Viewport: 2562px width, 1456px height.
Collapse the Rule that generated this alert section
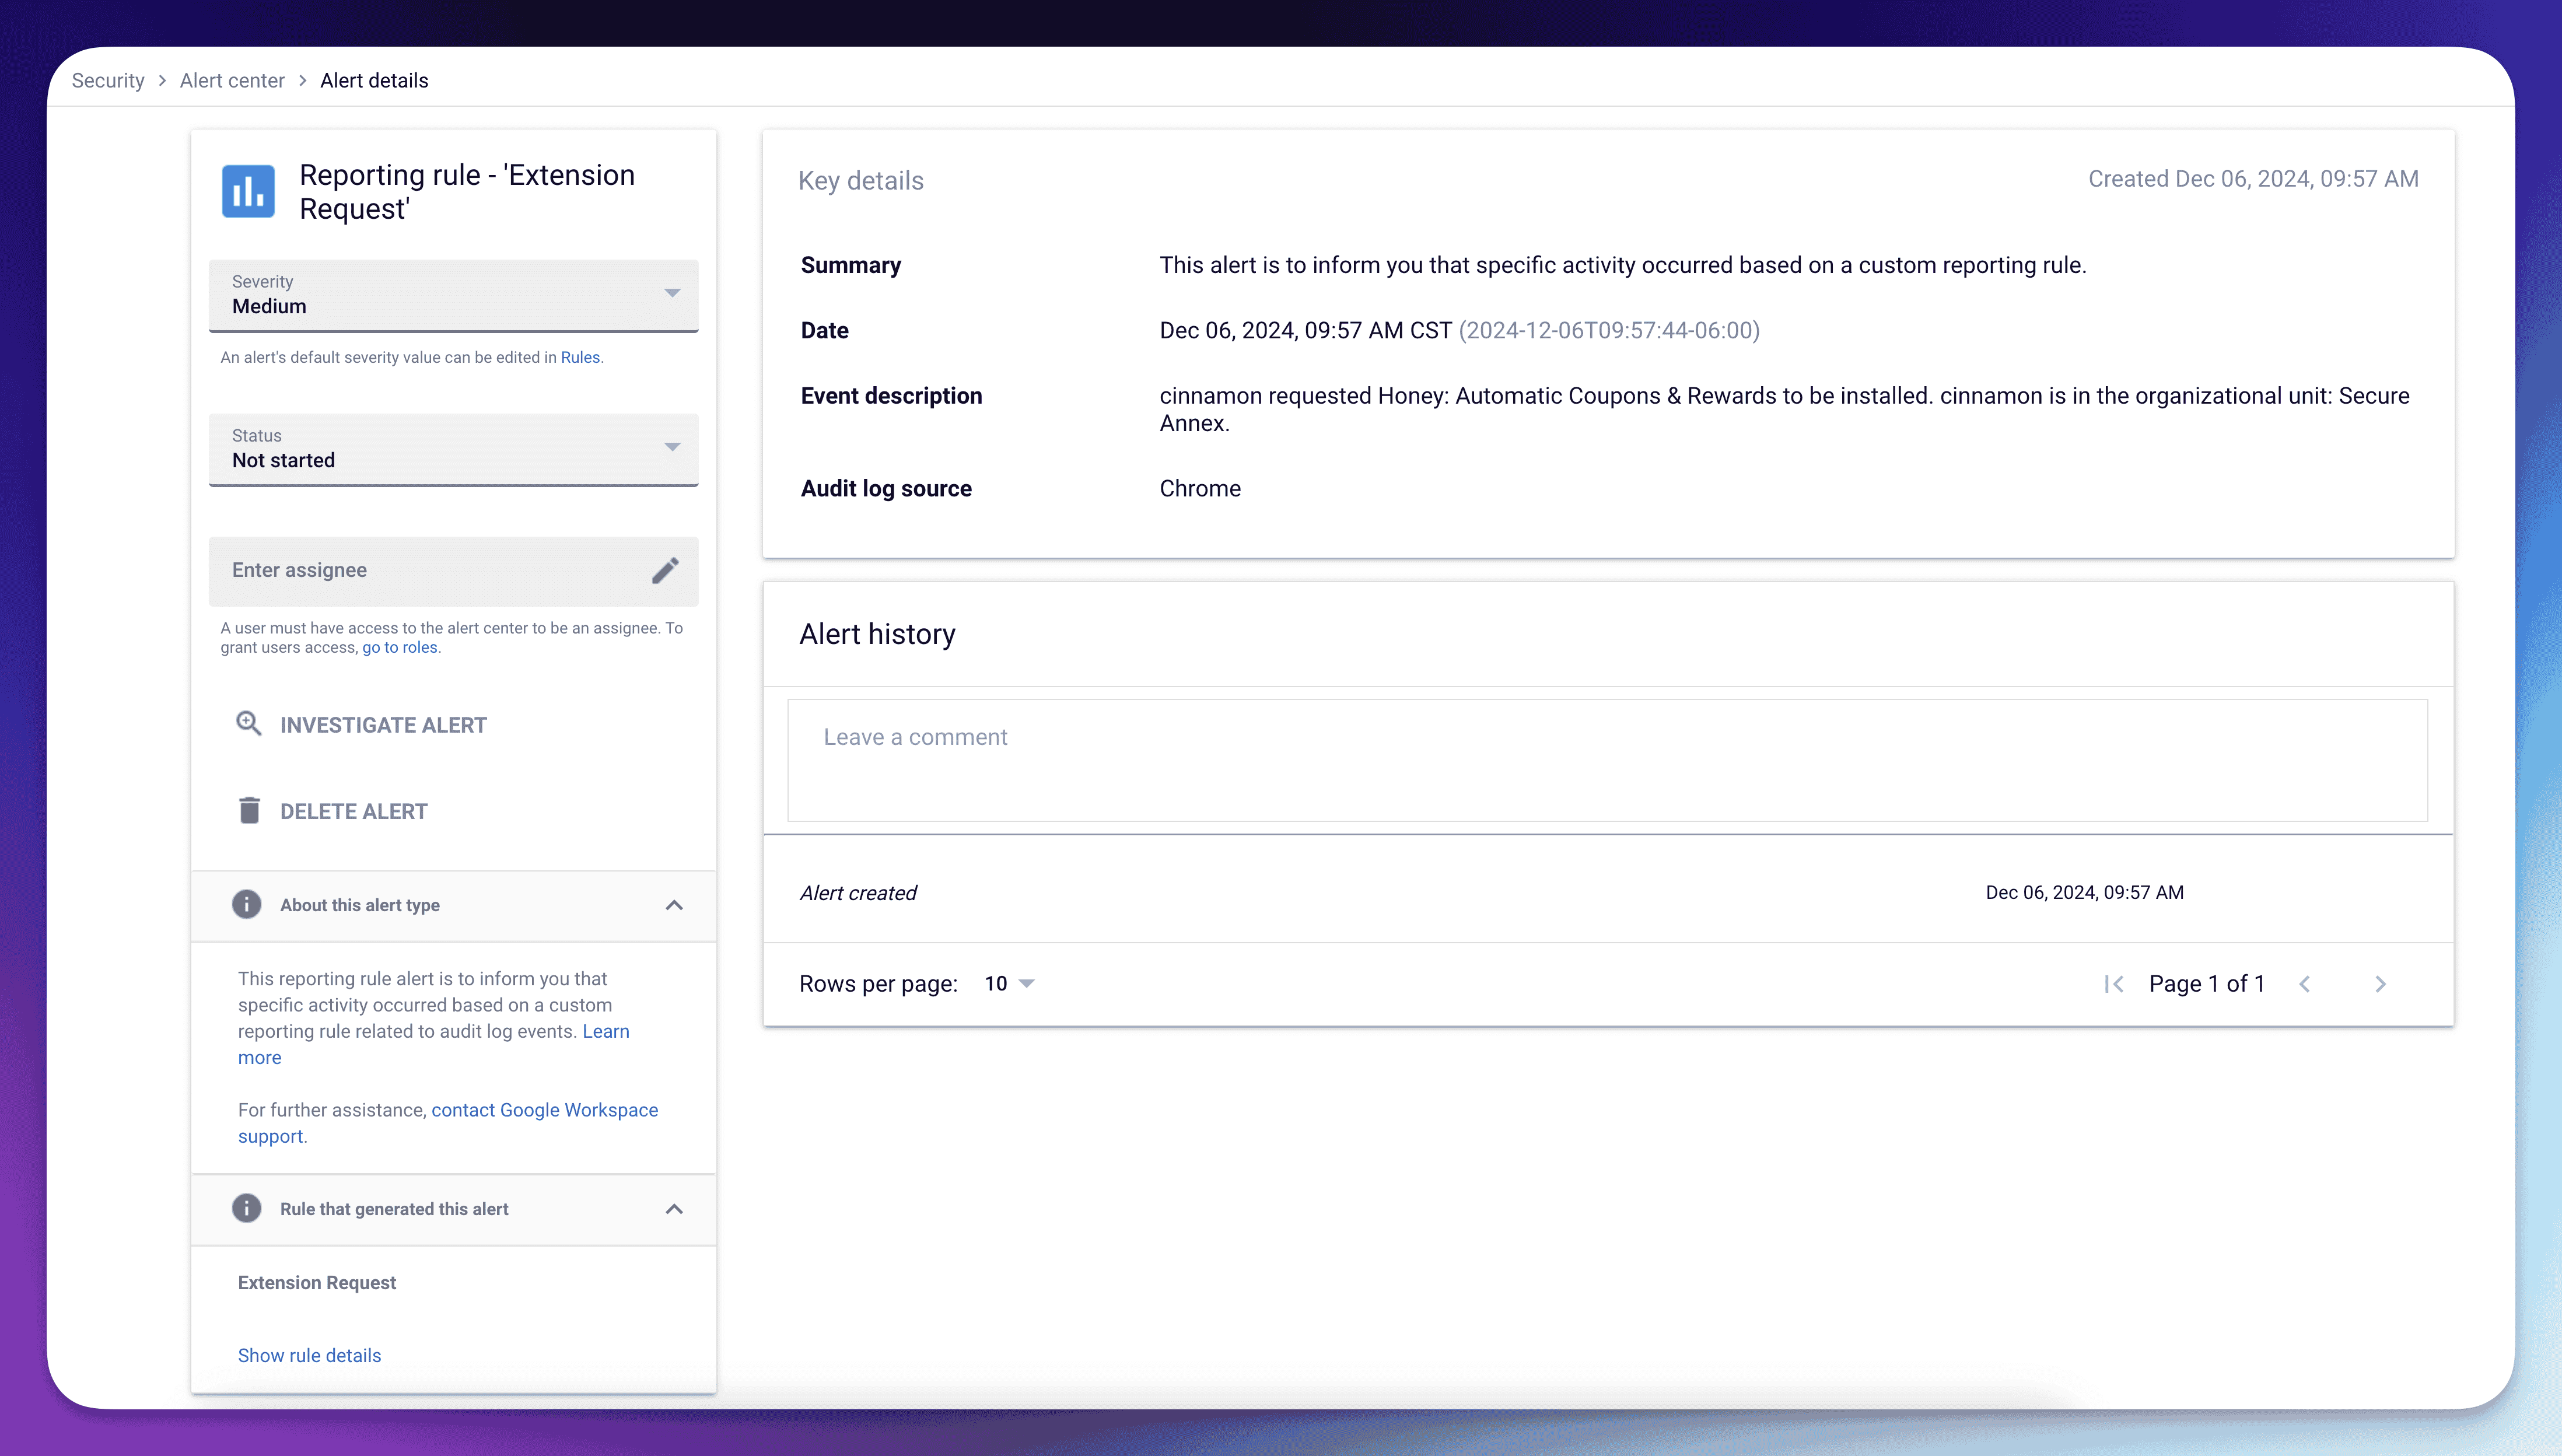point(674,1209)
